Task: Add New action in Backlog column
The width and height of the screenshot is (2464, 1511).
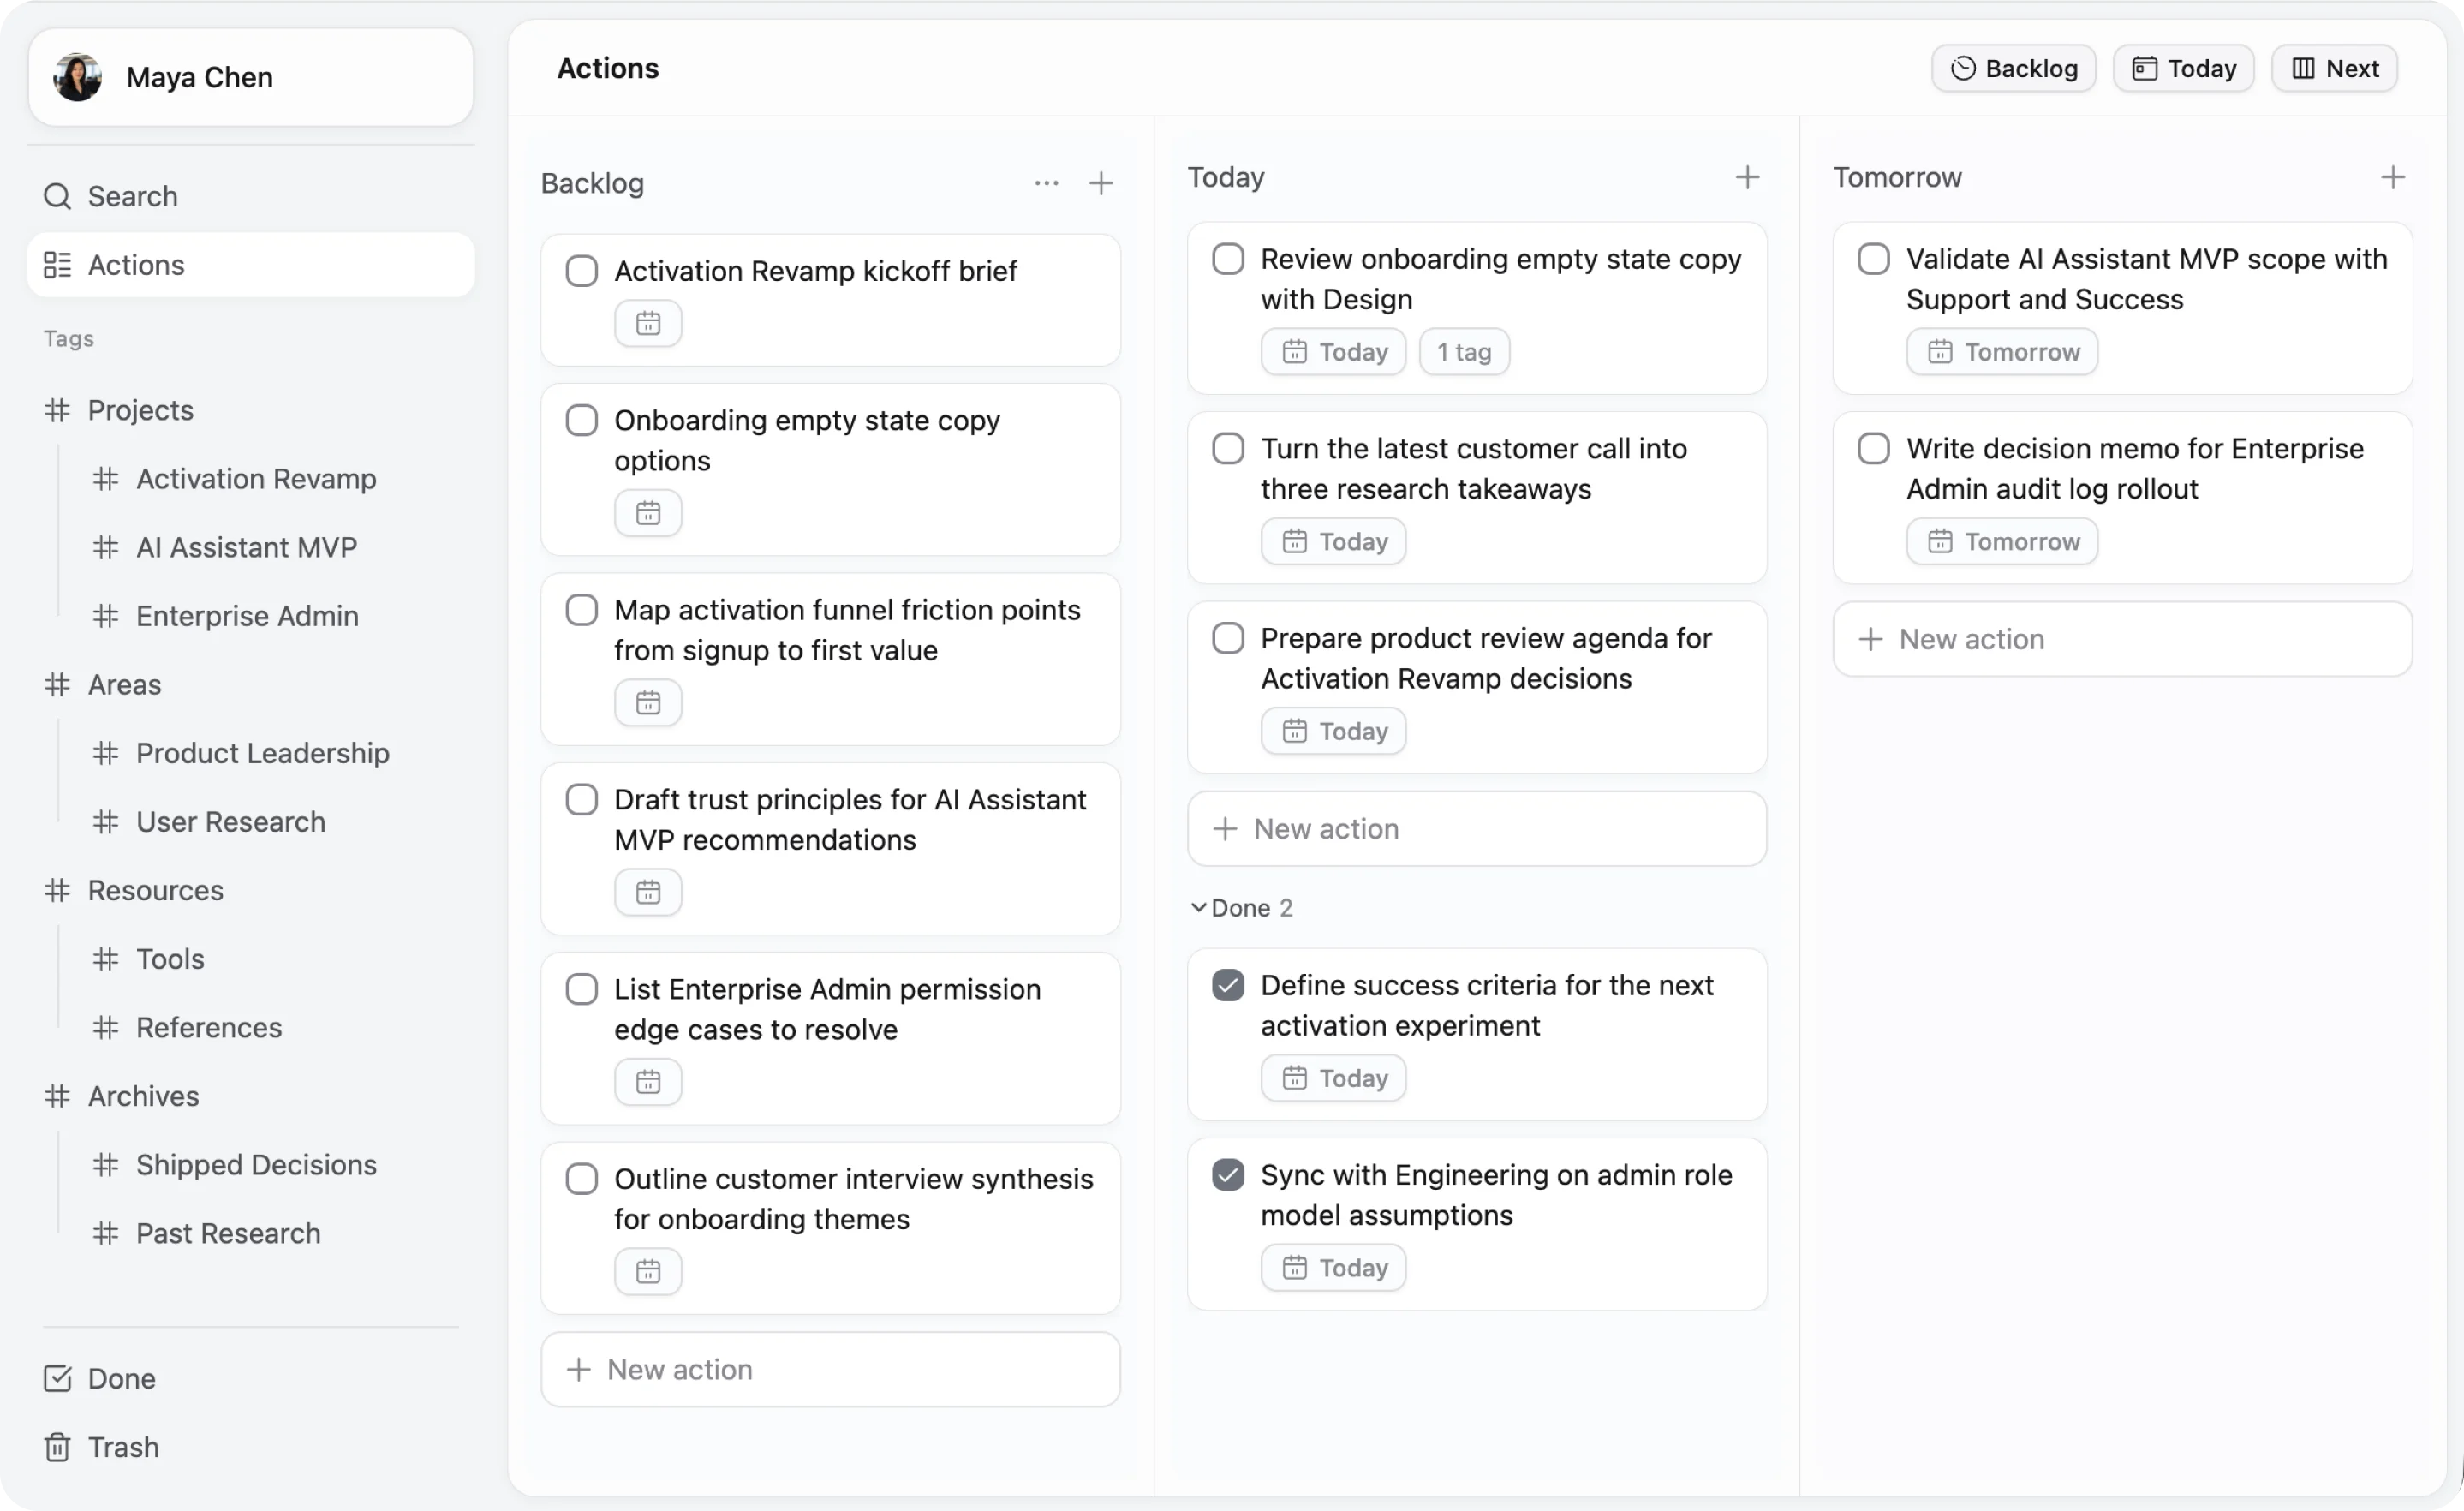Action: pos(830,1370)
